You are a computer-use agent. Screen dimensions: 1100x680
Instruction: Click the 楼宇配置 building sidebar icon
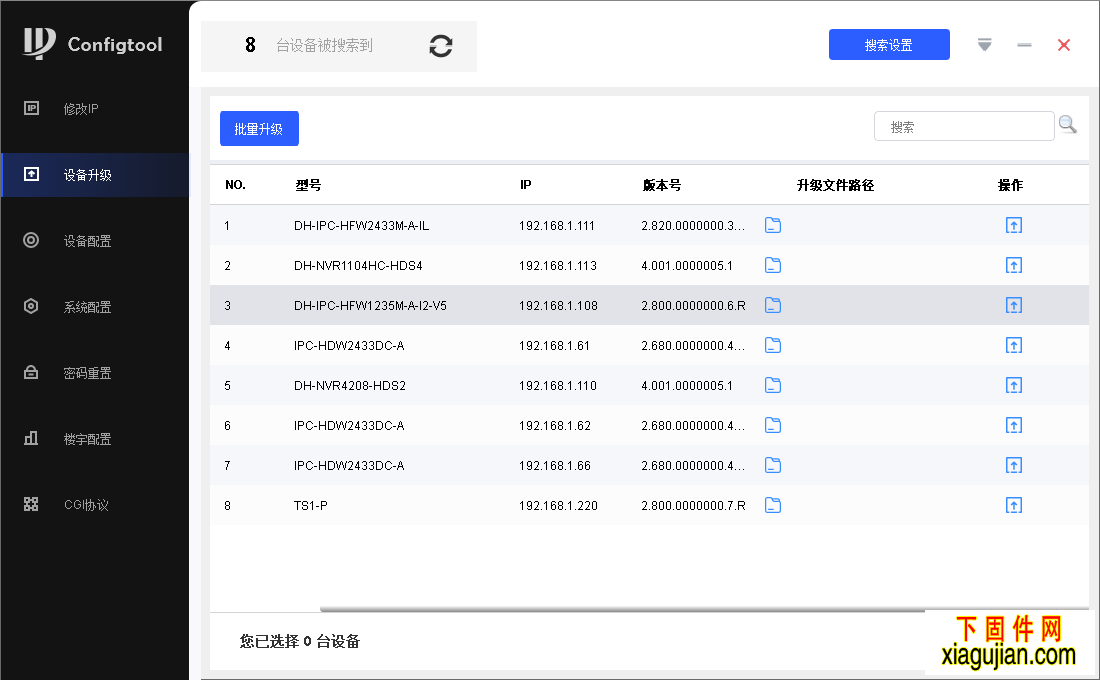[31, 438]
